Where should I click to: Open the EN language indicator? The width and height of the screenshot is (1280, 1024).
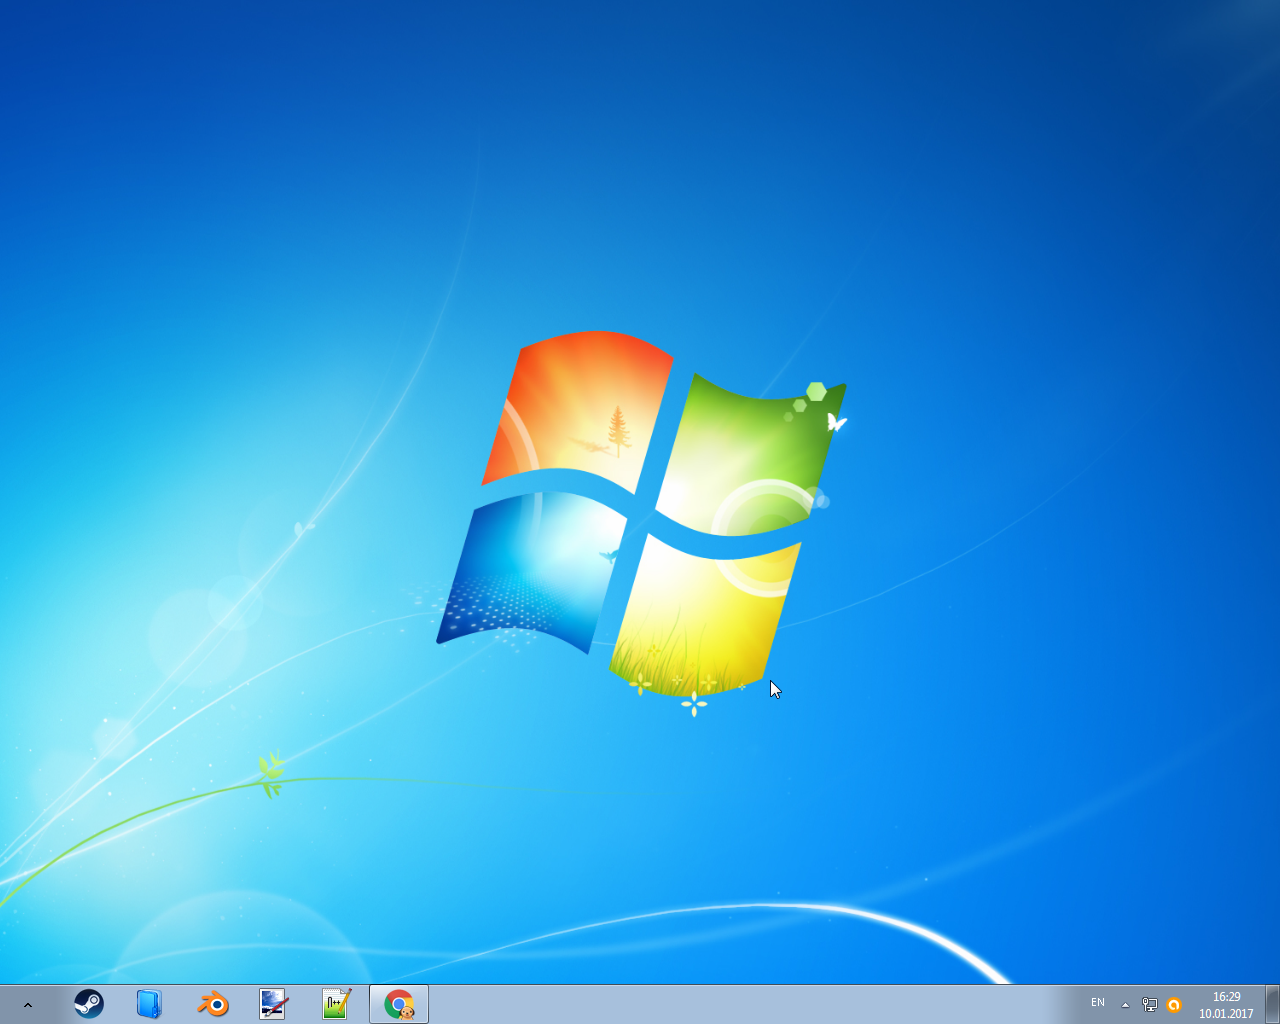[1098, 1003]
